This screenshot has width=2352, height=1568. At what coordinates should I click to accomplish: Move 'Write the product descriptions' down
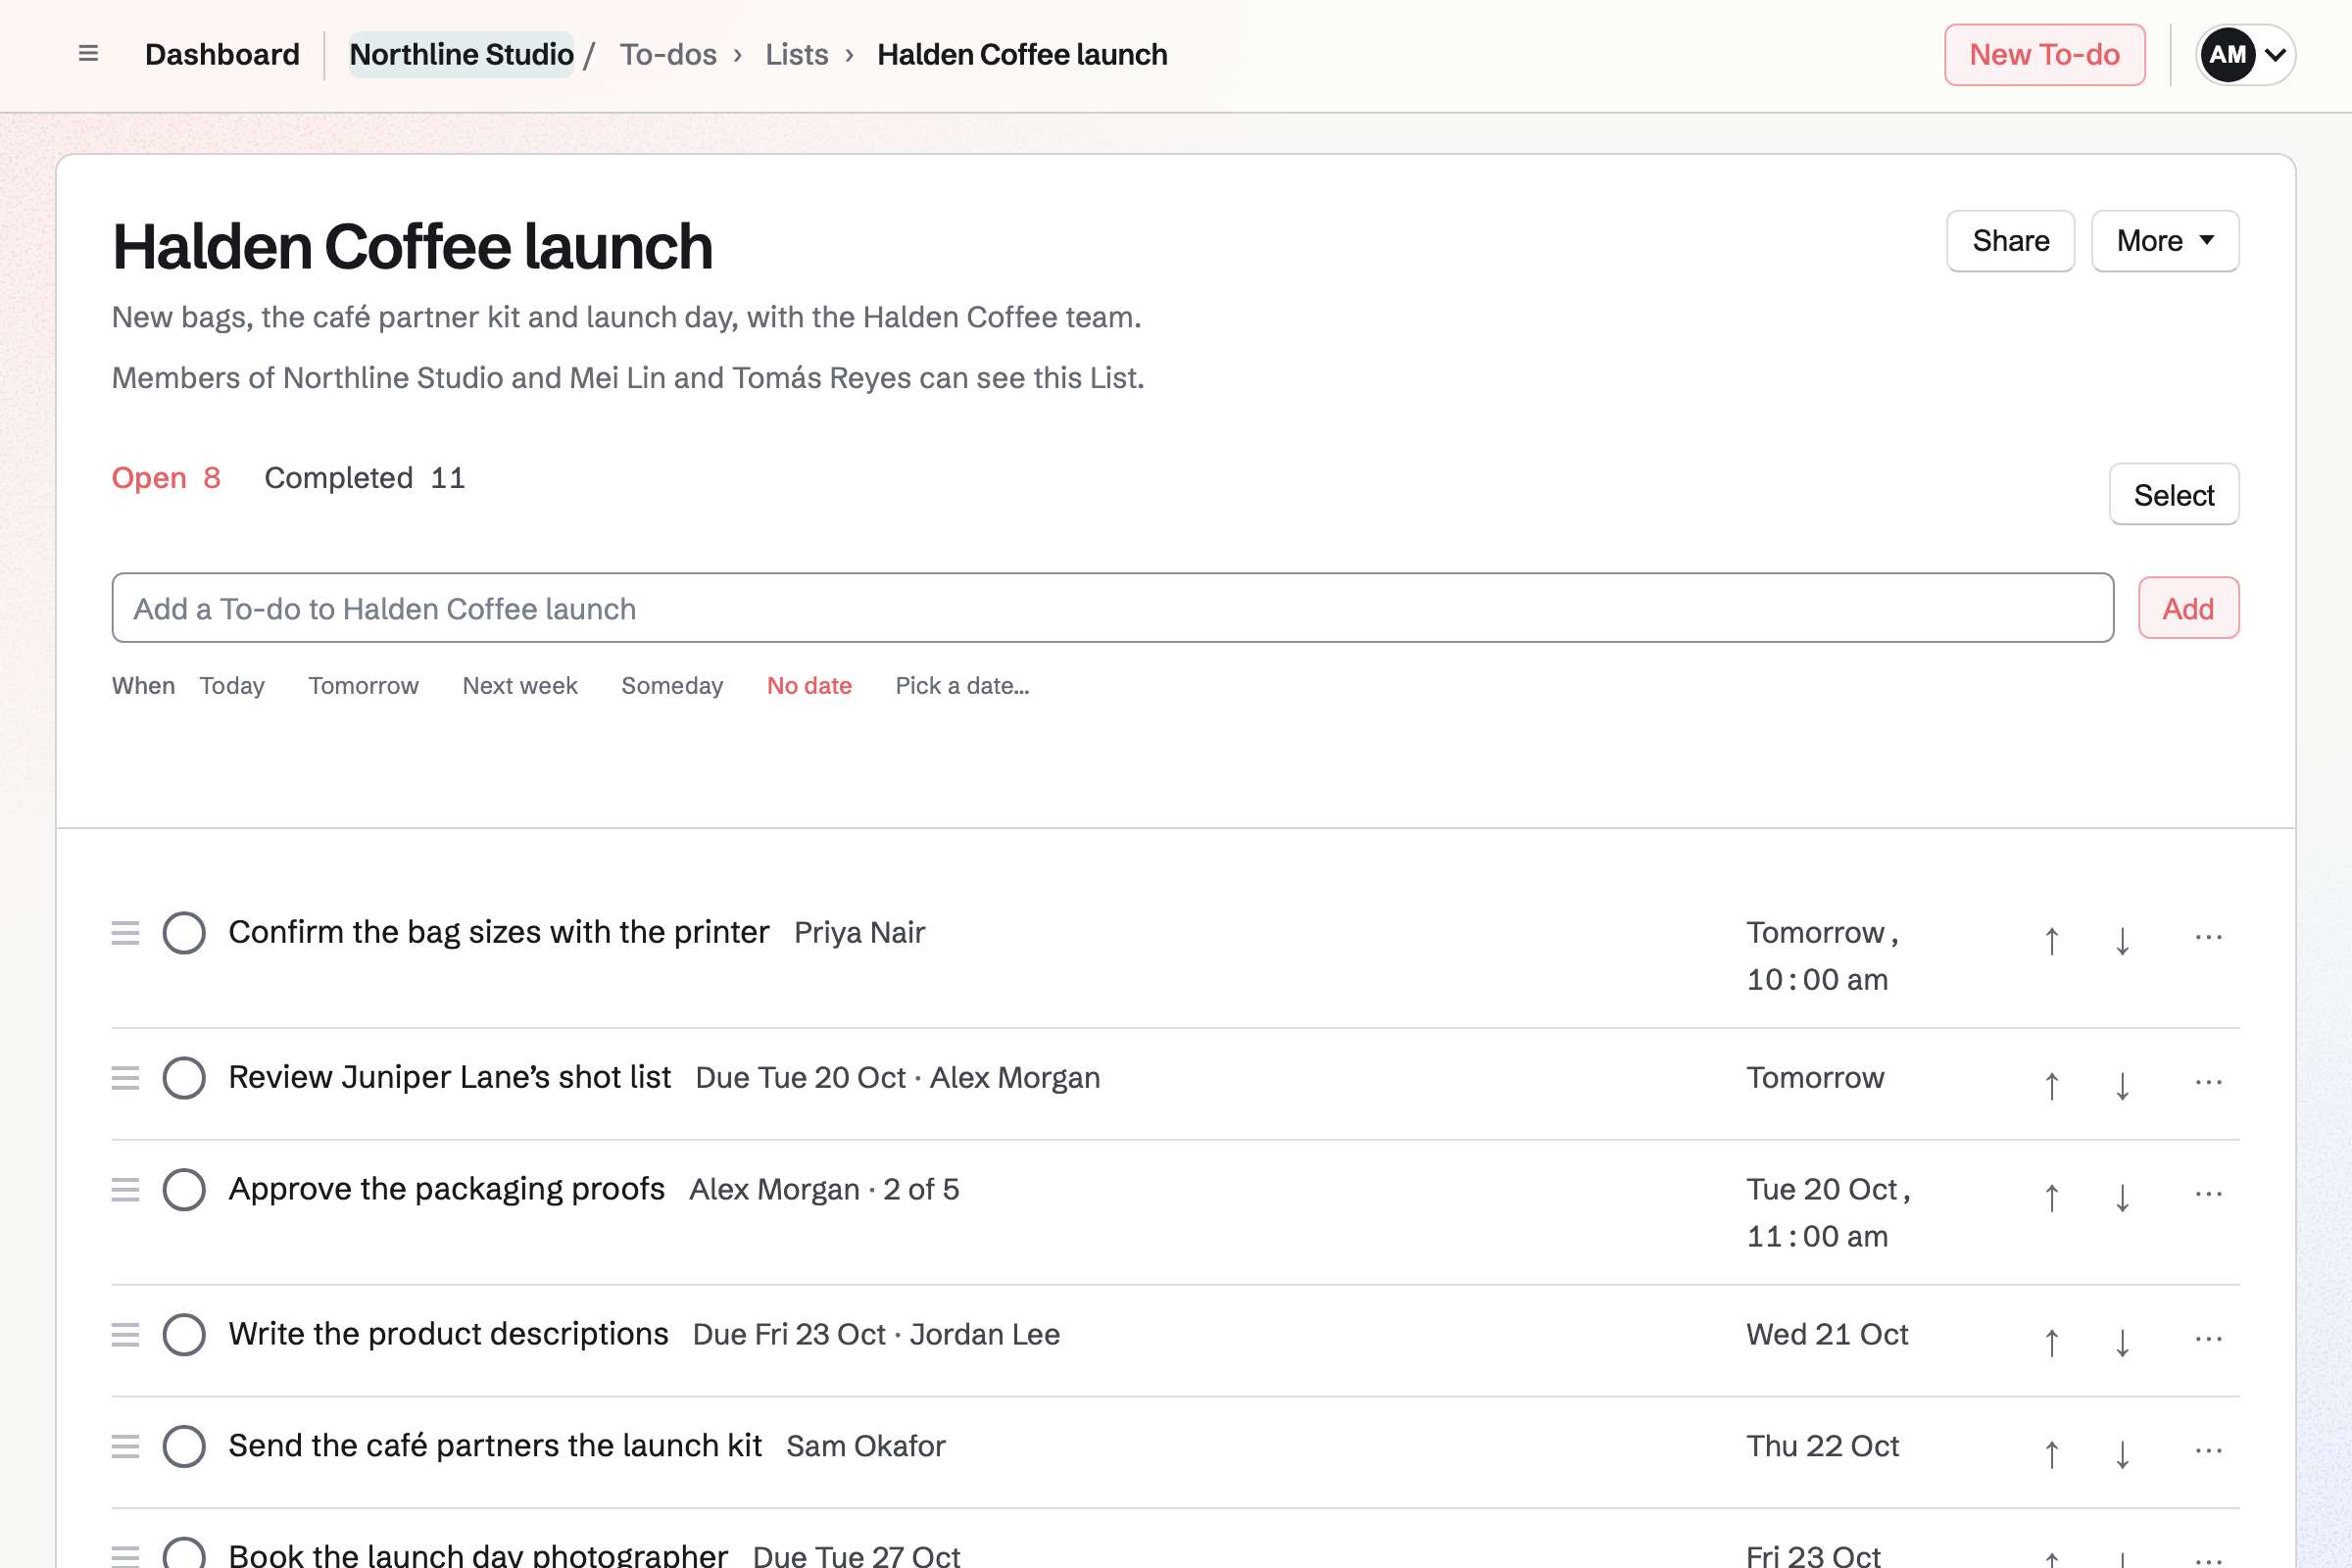pos(2122,1342)
